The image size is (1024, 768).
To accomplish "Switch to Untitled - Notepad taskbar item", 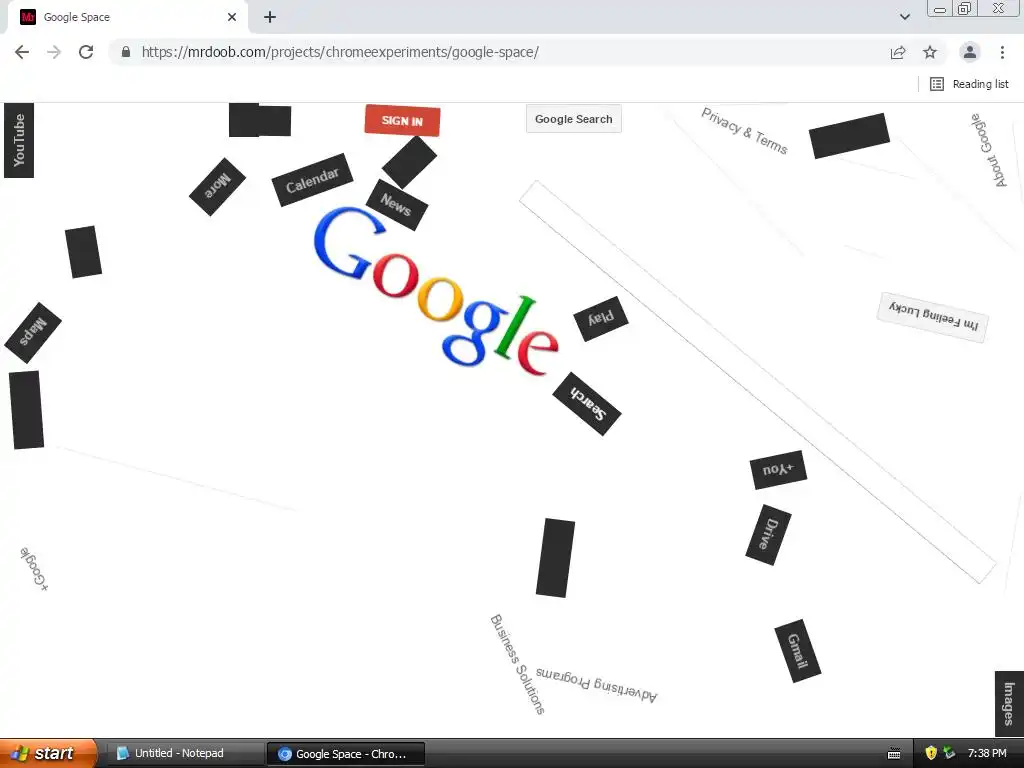I will pyautogui.click(x=185, y=754).
